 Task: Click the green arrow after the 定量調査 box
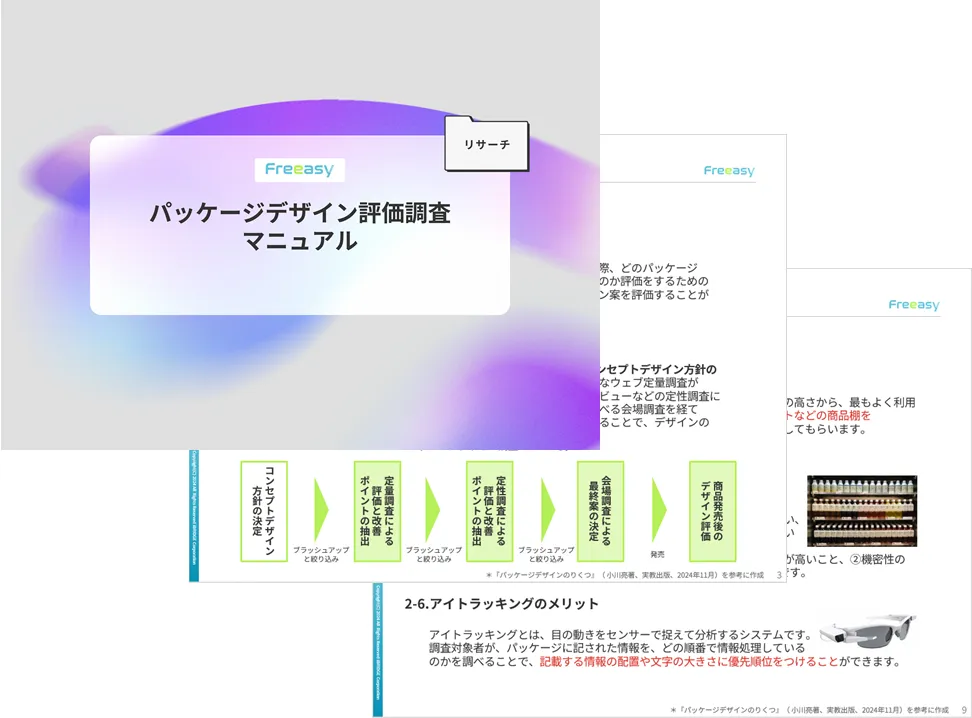(x=433, y=510)
